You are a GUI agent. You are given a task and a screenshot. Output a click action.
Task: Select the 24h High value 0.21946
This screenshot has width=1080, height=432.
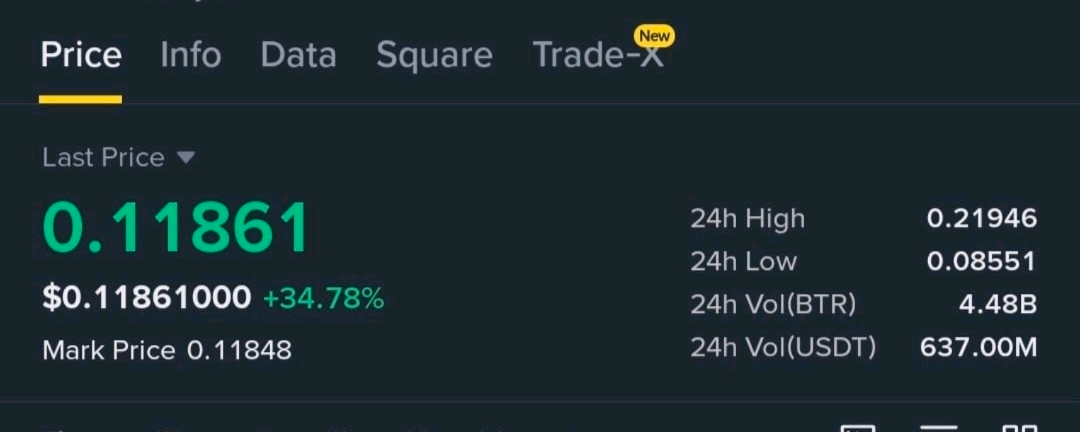(x=982, y=218)
